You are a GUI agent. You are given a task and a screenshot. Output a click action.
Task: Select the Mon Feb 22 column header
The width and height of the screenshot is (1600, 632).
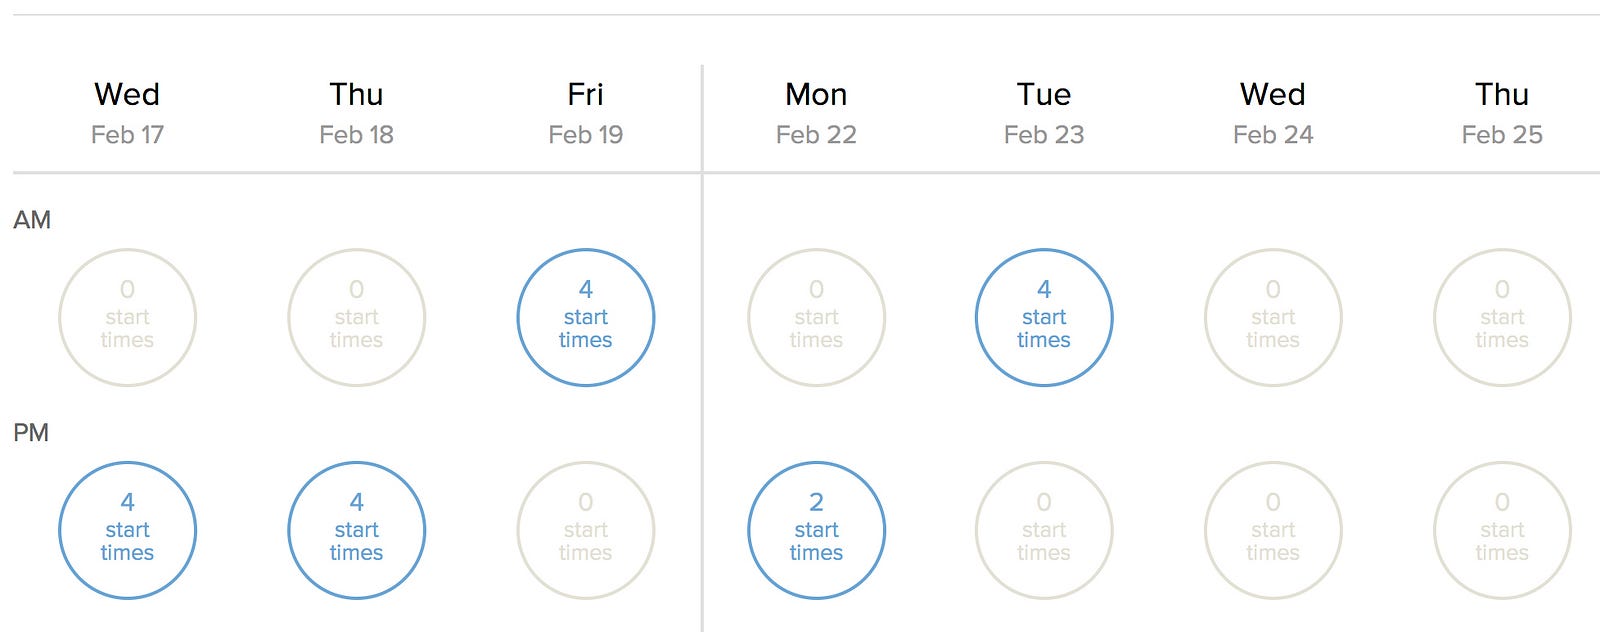(x=816, y=113)
